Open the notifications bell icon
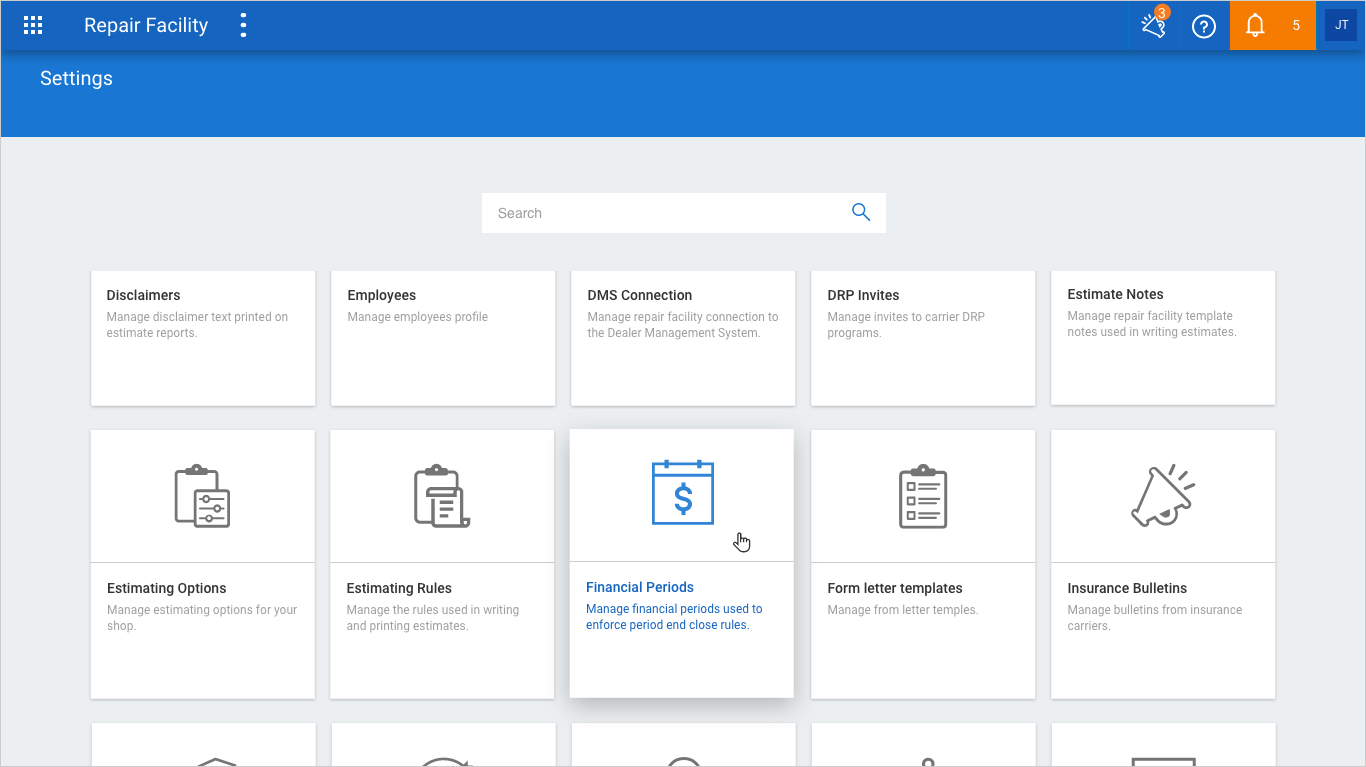Viewport: 1366px width, 767px height. click(1255, 27)
